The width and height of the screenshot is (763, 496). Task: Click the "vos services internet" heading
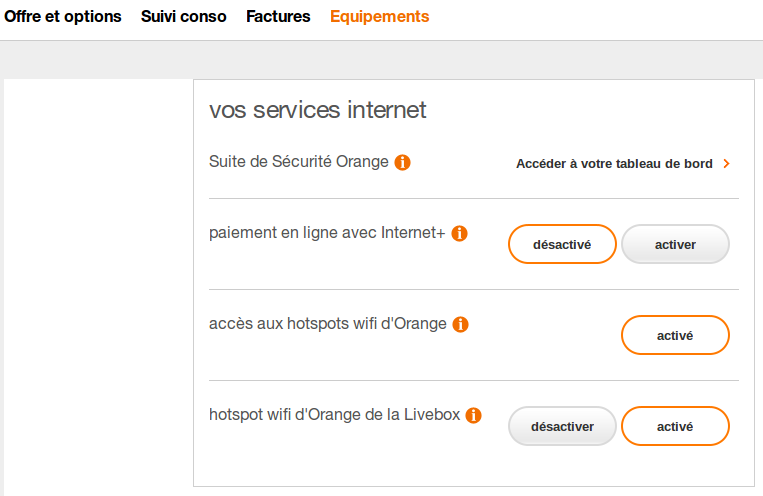(318, 110)
